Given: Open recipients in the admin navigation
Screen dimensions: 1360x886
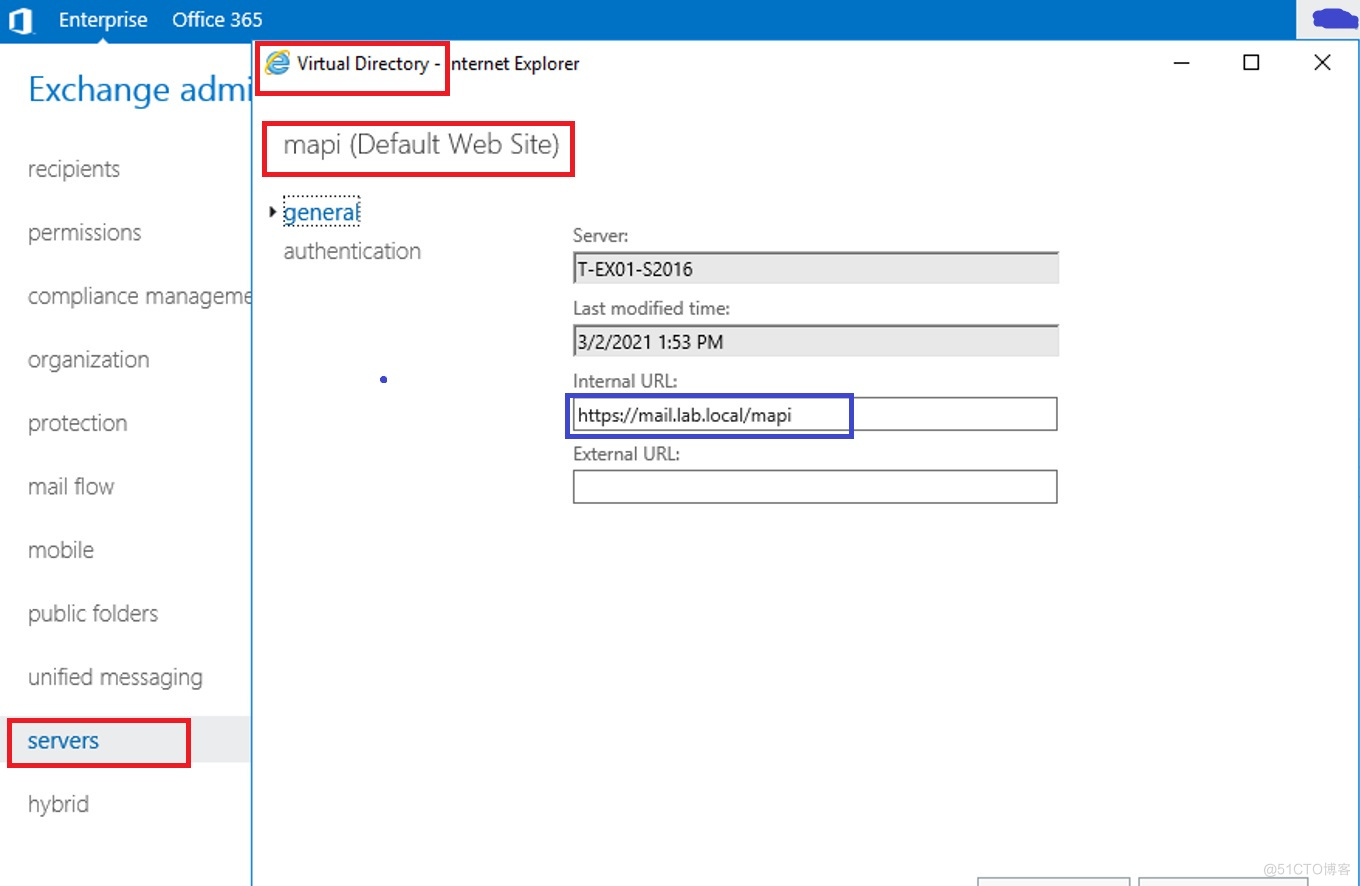Looking at the screenshot, I should pyautogui.click(x=74, y=169).
